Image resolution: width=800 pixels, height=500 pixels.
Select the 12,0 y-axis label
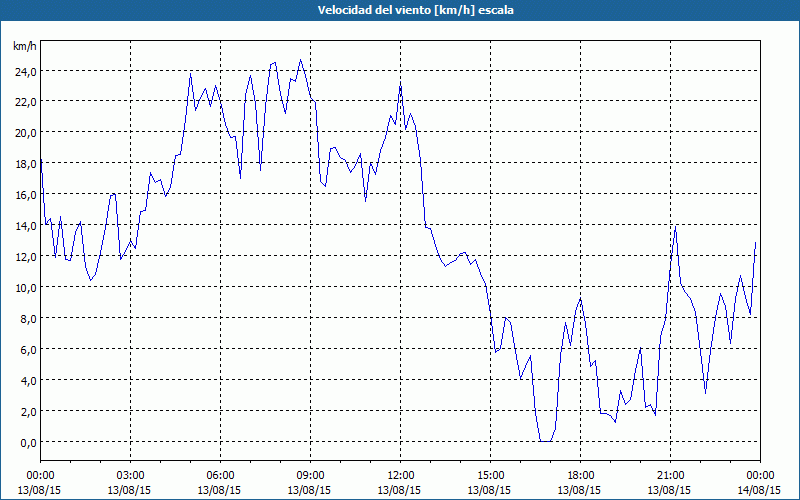28,257
